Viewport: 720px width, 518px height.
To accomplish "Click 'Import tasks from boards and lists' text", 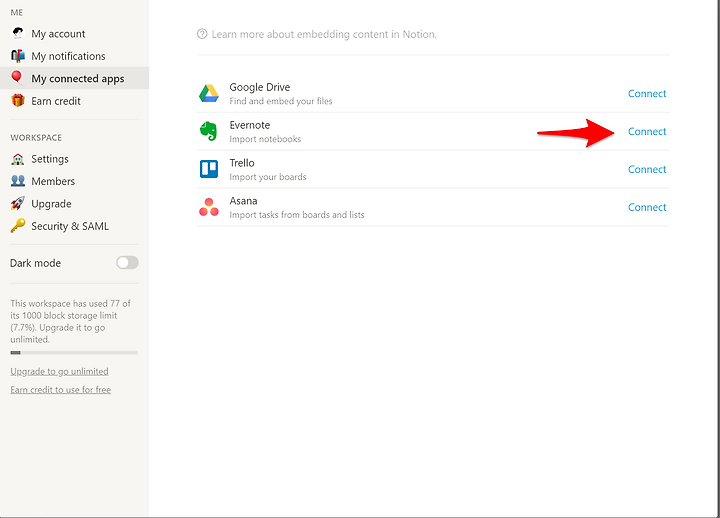I will tap(297, 215).
